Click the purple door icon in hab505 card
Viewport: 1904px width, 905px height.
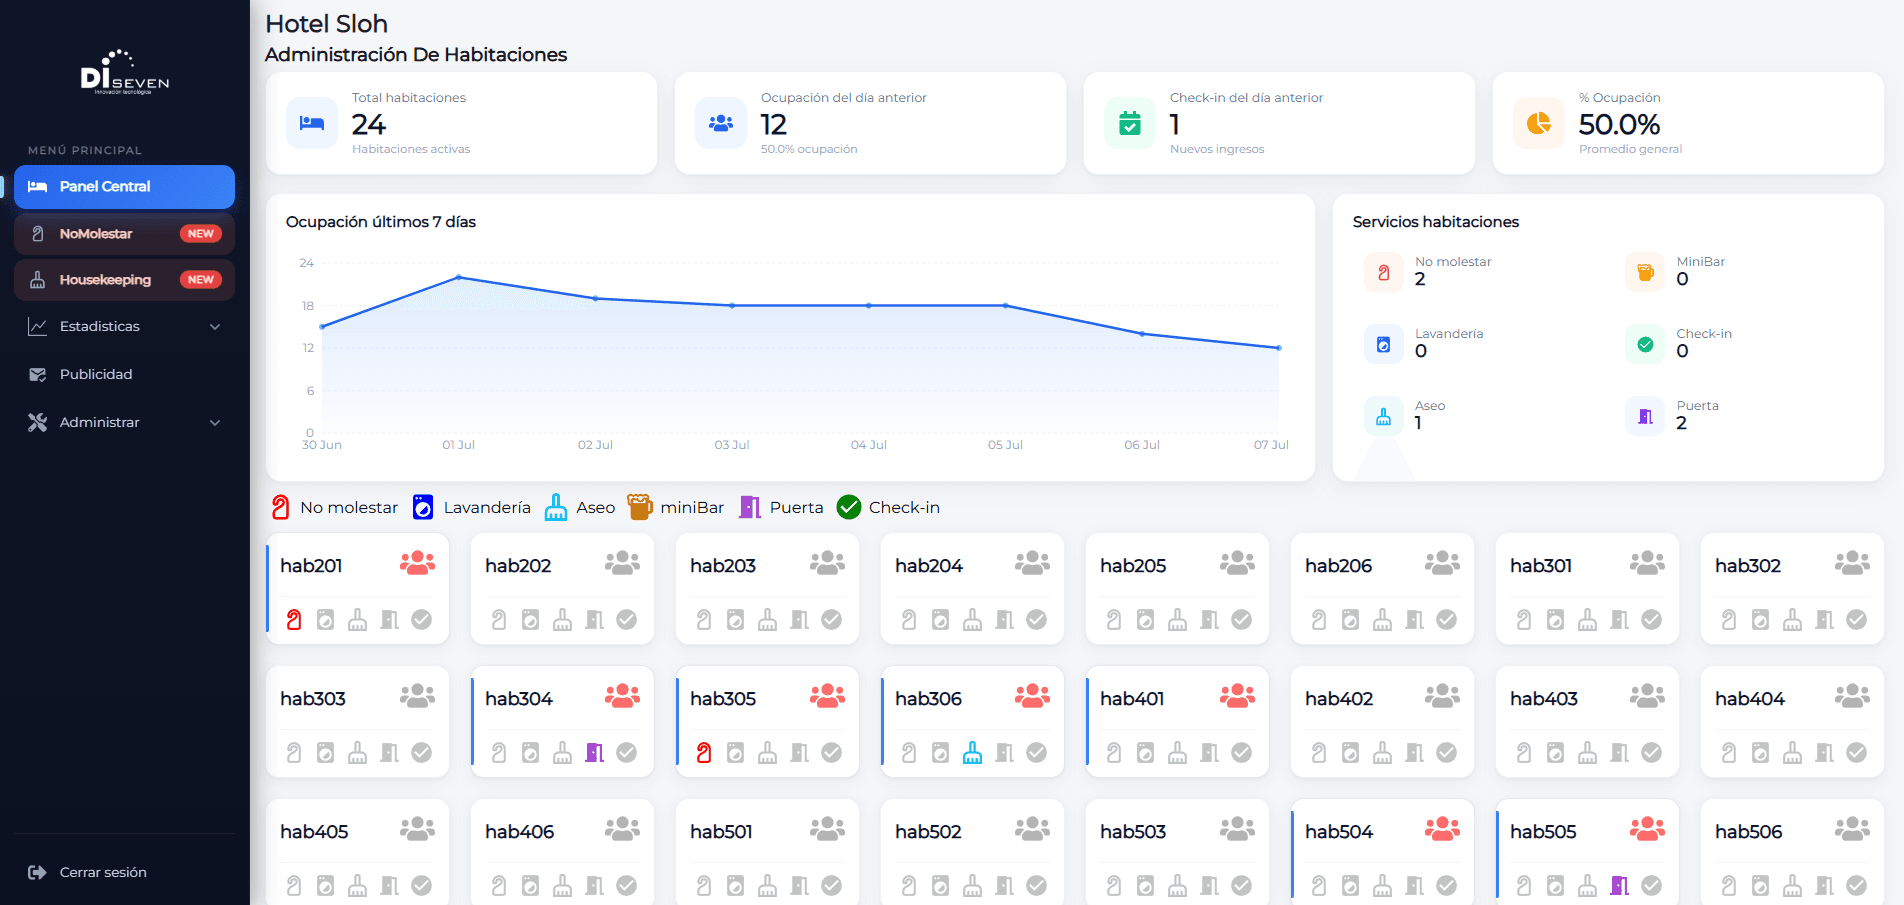point(1620,886)
